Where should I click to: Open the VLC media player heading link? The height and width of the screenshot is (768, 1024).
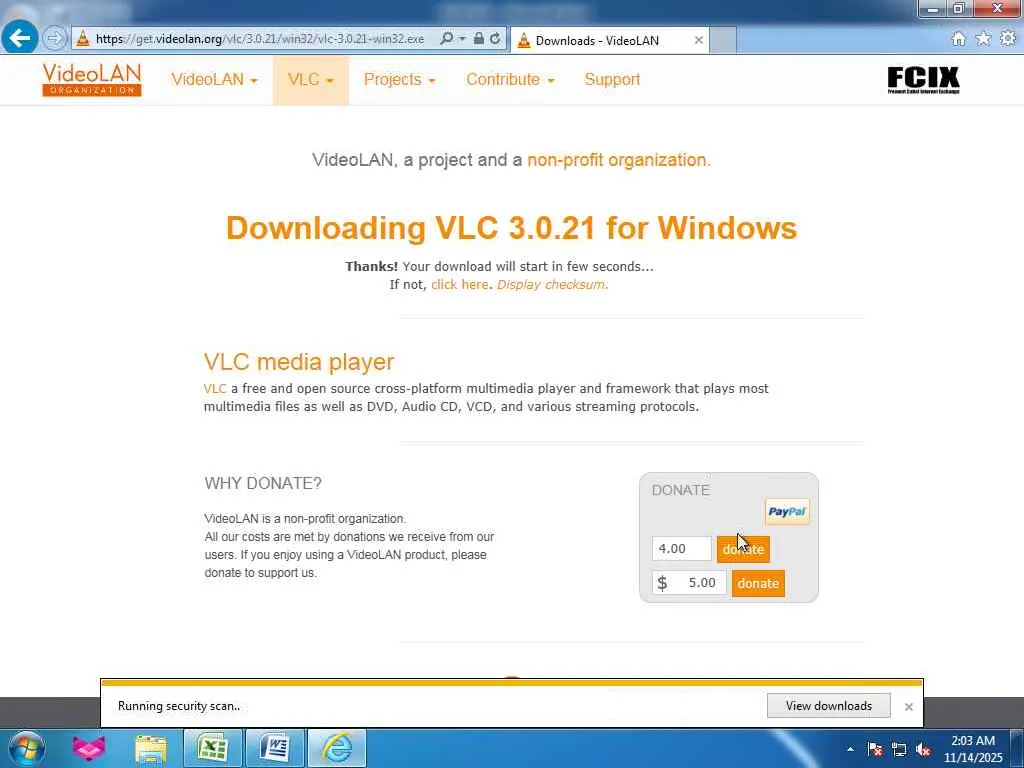pyautogui.click(x=299, y=362)
